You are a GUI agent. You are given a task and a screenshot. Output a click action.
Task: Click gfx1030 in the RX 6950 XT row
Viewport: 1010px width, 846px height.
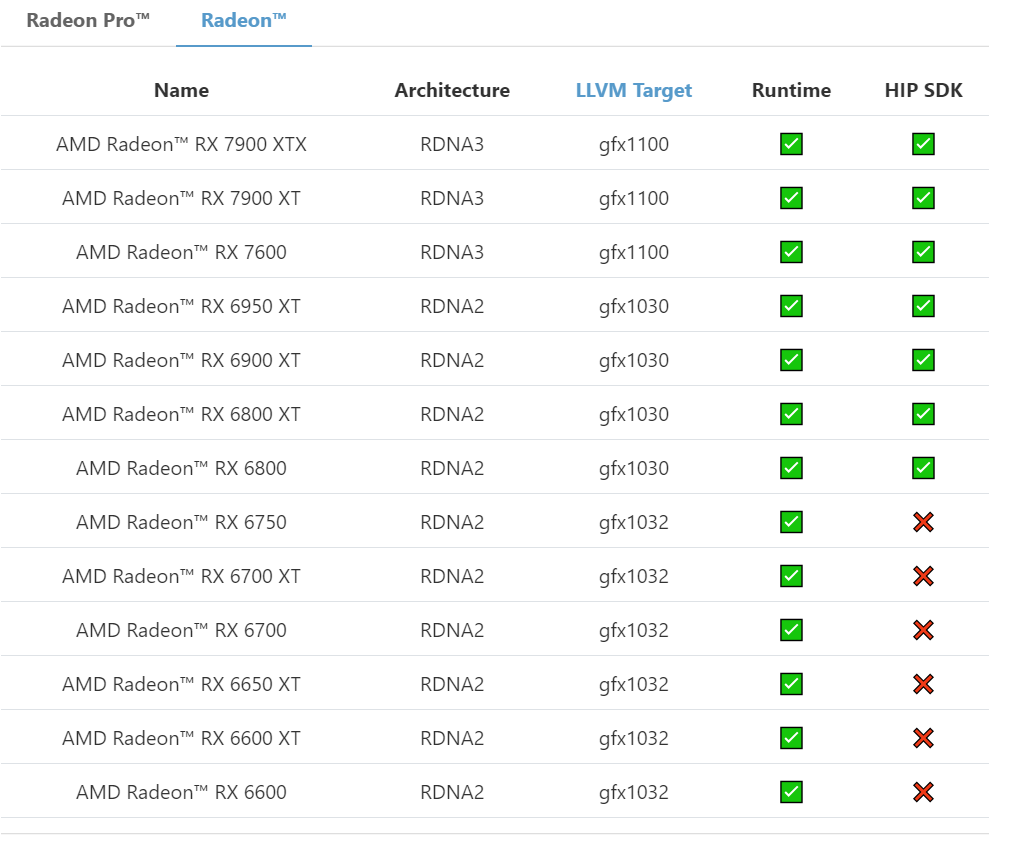click(x=634, y=307)
